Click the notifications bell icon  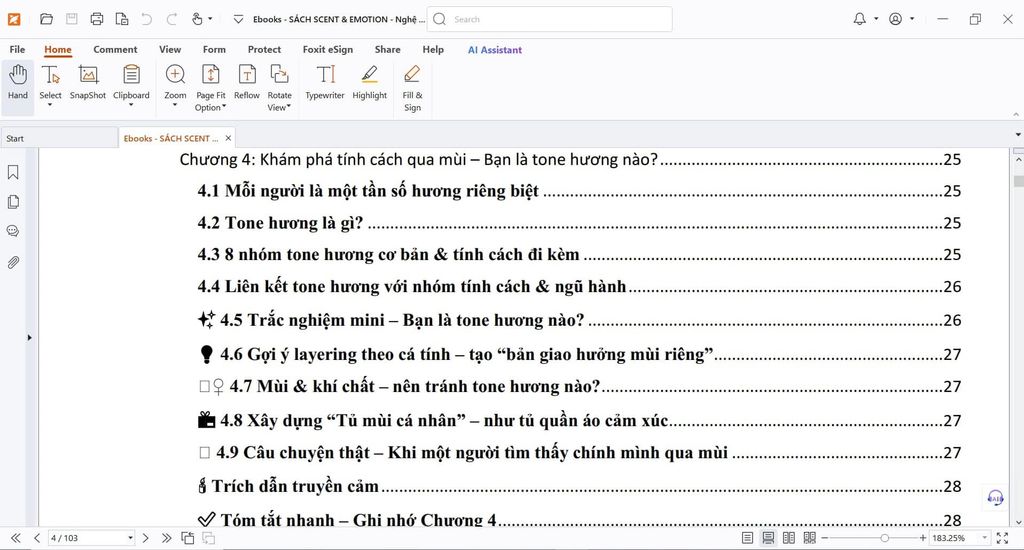(x=859, y=19)
